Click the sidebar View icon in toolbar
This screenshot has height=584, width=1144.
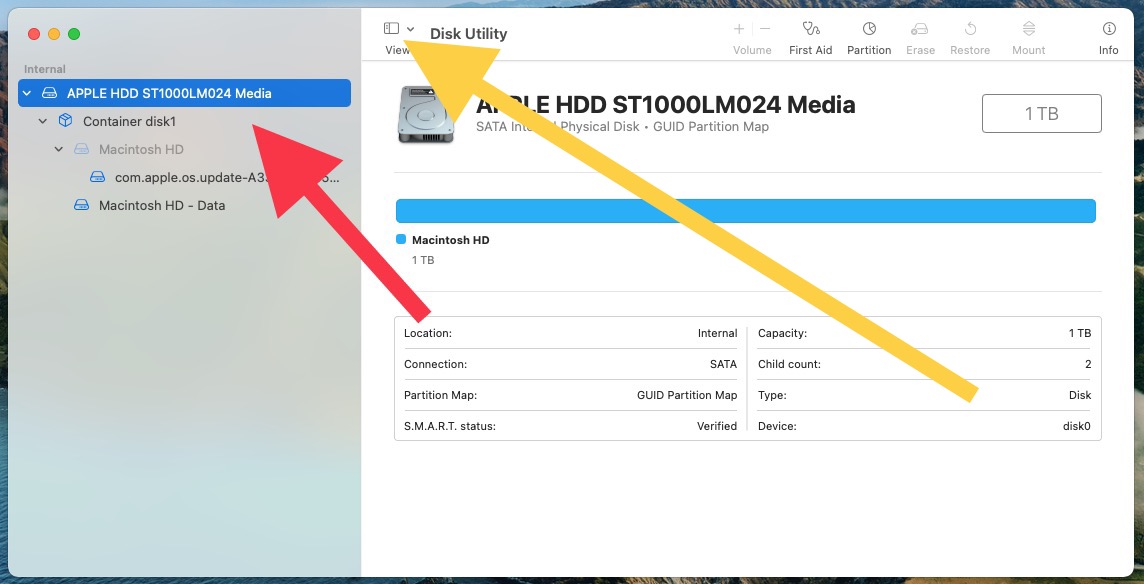click(x=392, y=28)
